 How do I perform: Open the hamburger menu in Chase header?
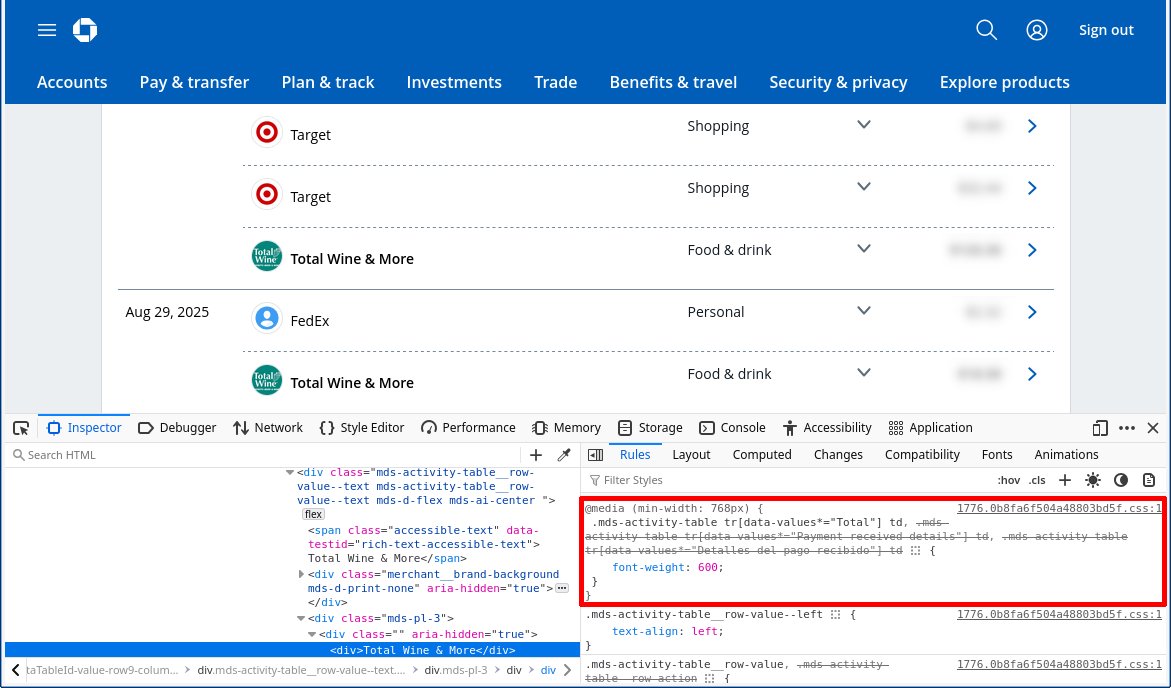coord(47,30)
